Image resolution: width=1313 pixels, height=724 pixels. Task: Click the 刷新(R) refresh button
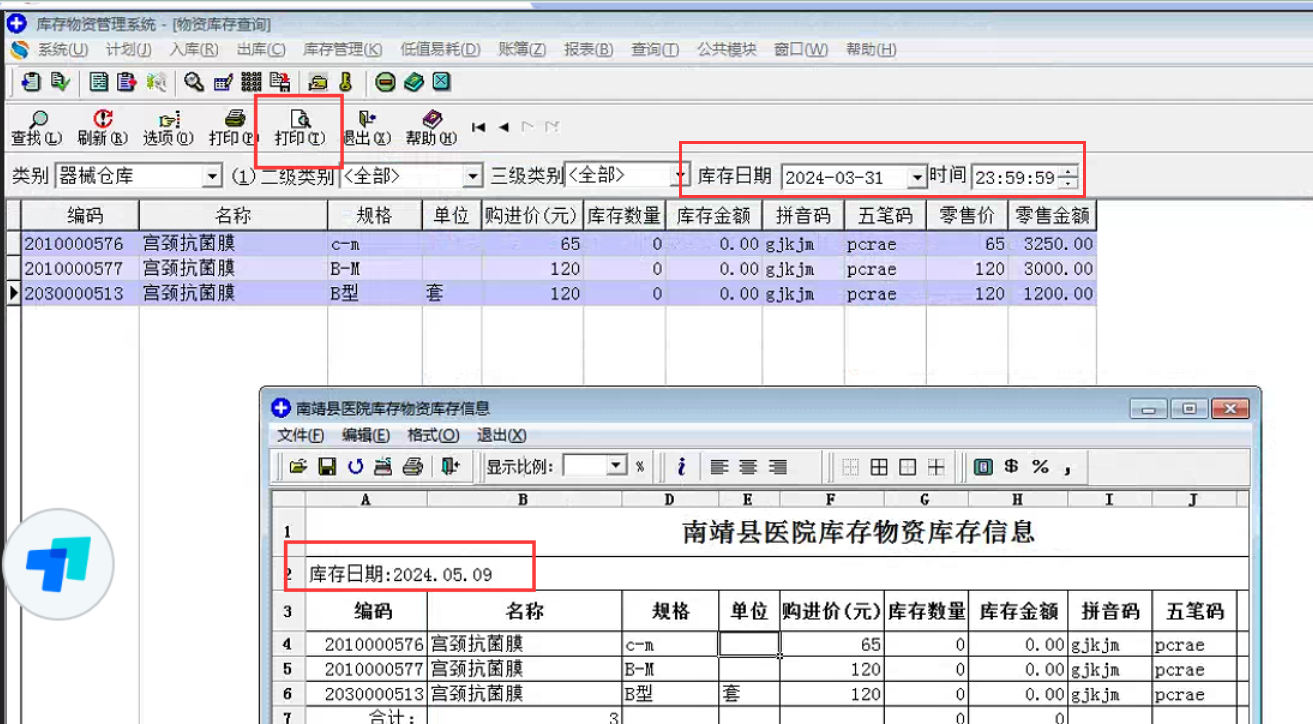tap(103, 128)
